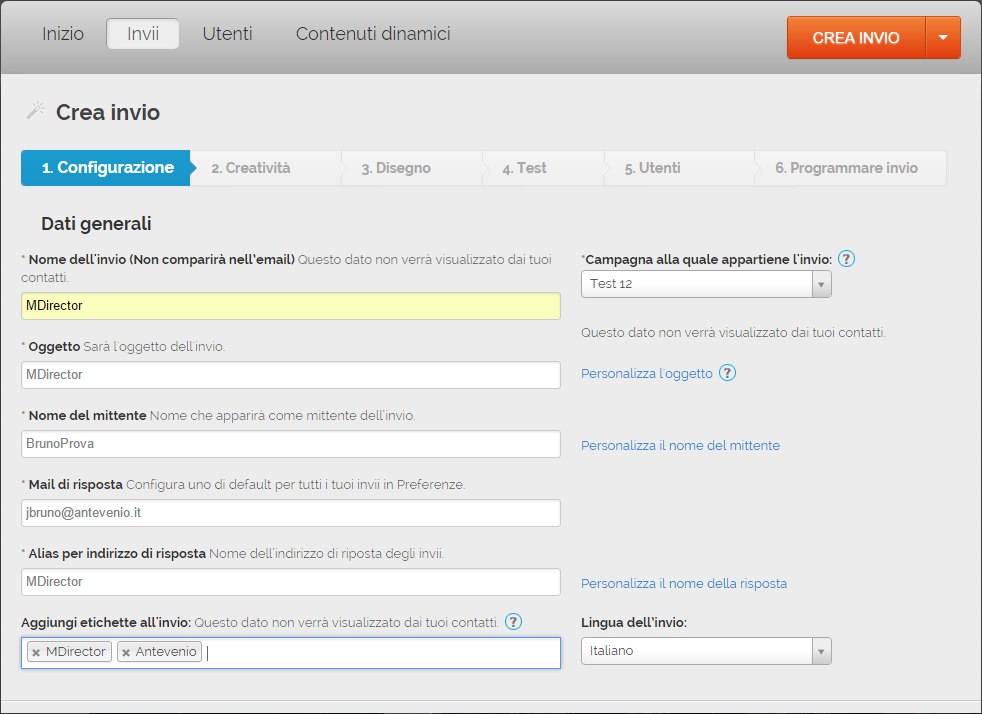
Task: Open the Lingua dell'invio Italiano dropdown
Action: point(820,651)
